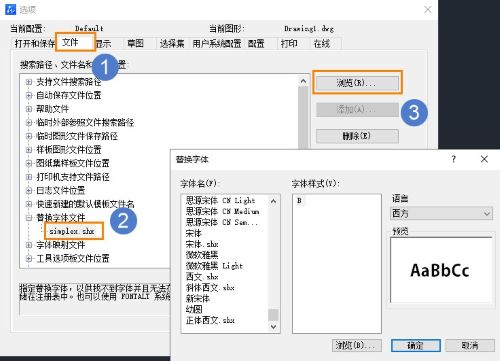The image size is (500, 361).
Task: Click the application icon in the title bar
Action: pos(11,9)
